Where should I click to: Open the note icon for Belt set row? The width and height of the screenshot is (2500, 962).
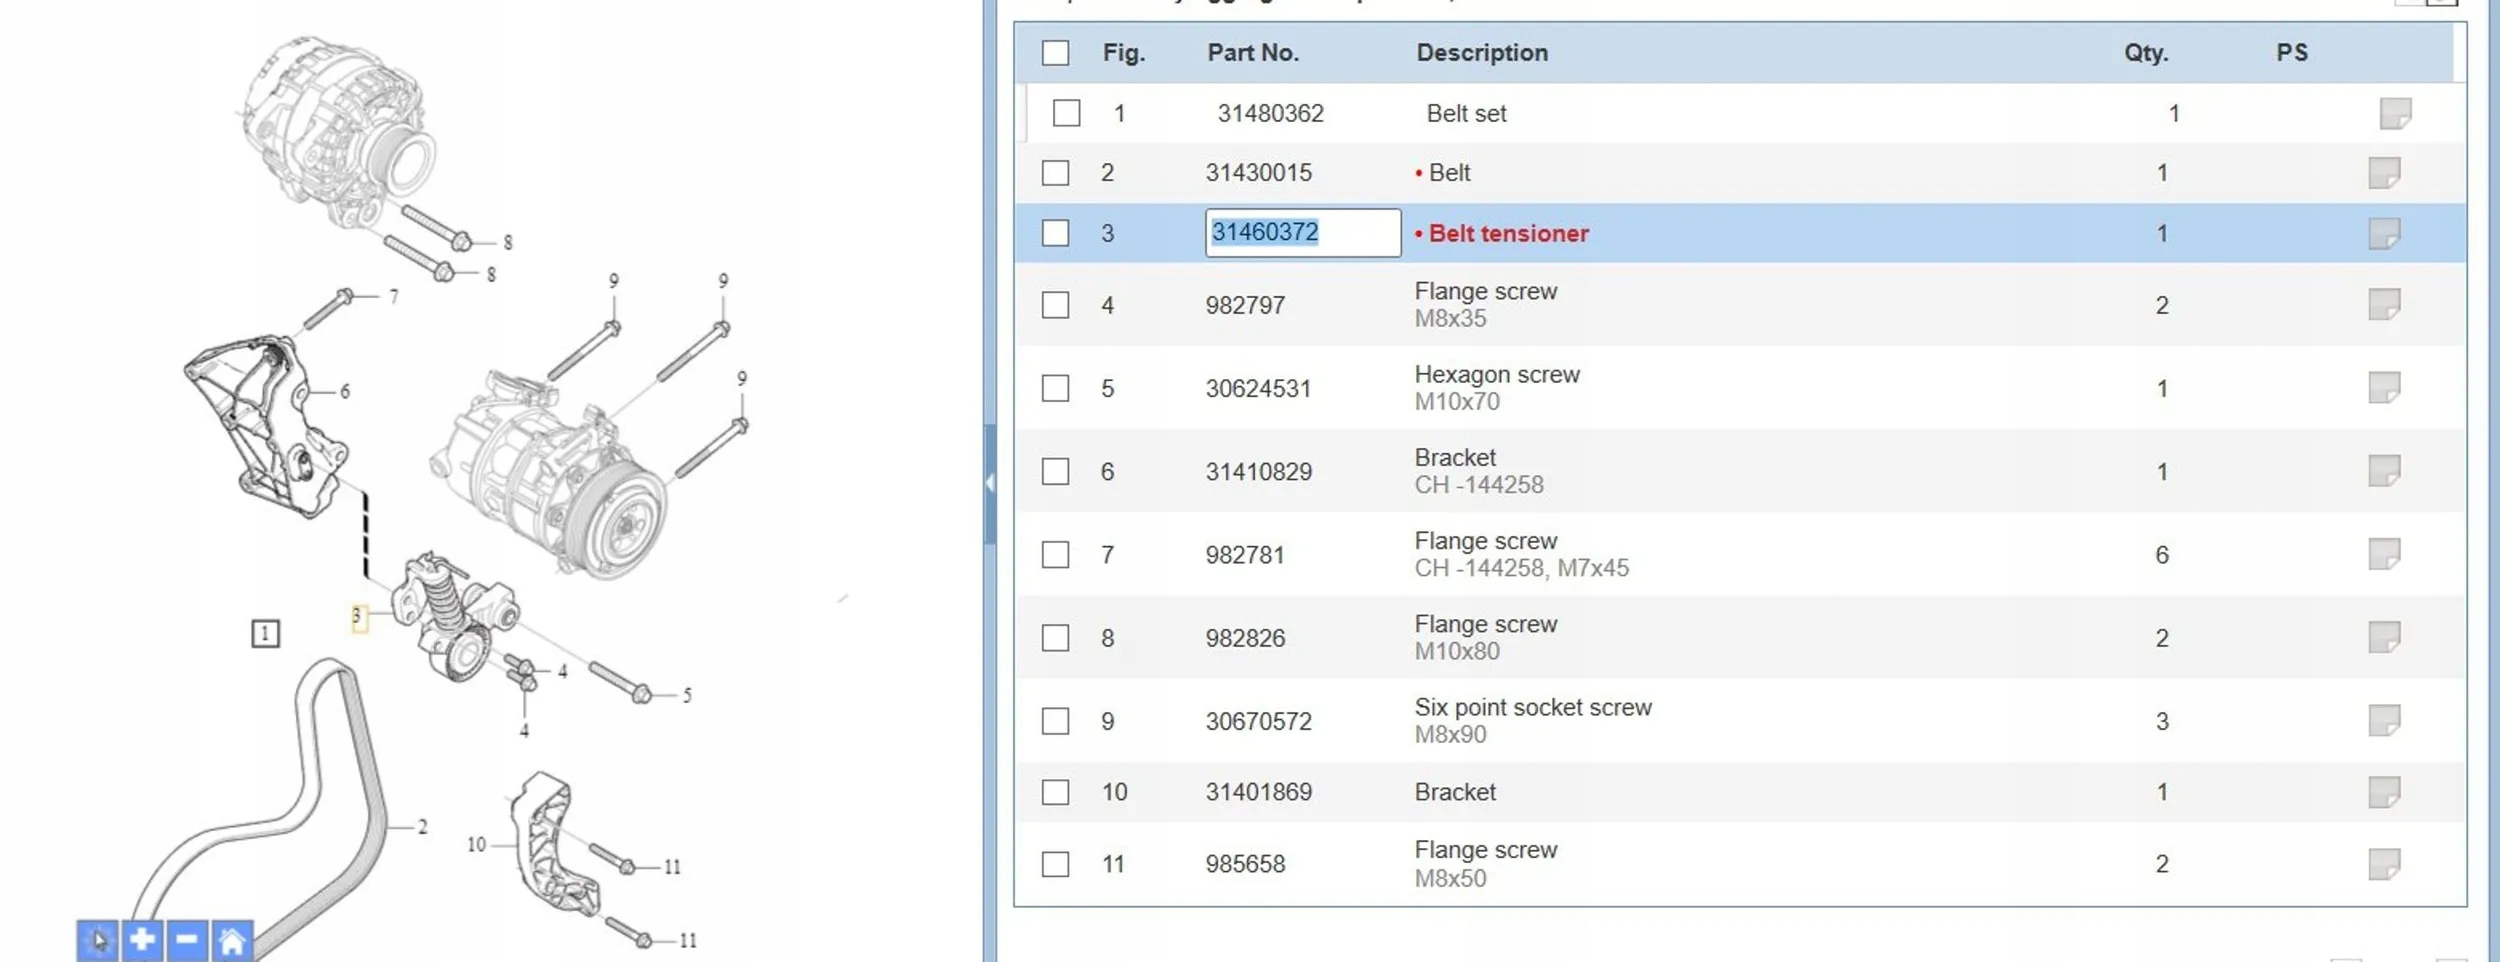coord(2395,113)
